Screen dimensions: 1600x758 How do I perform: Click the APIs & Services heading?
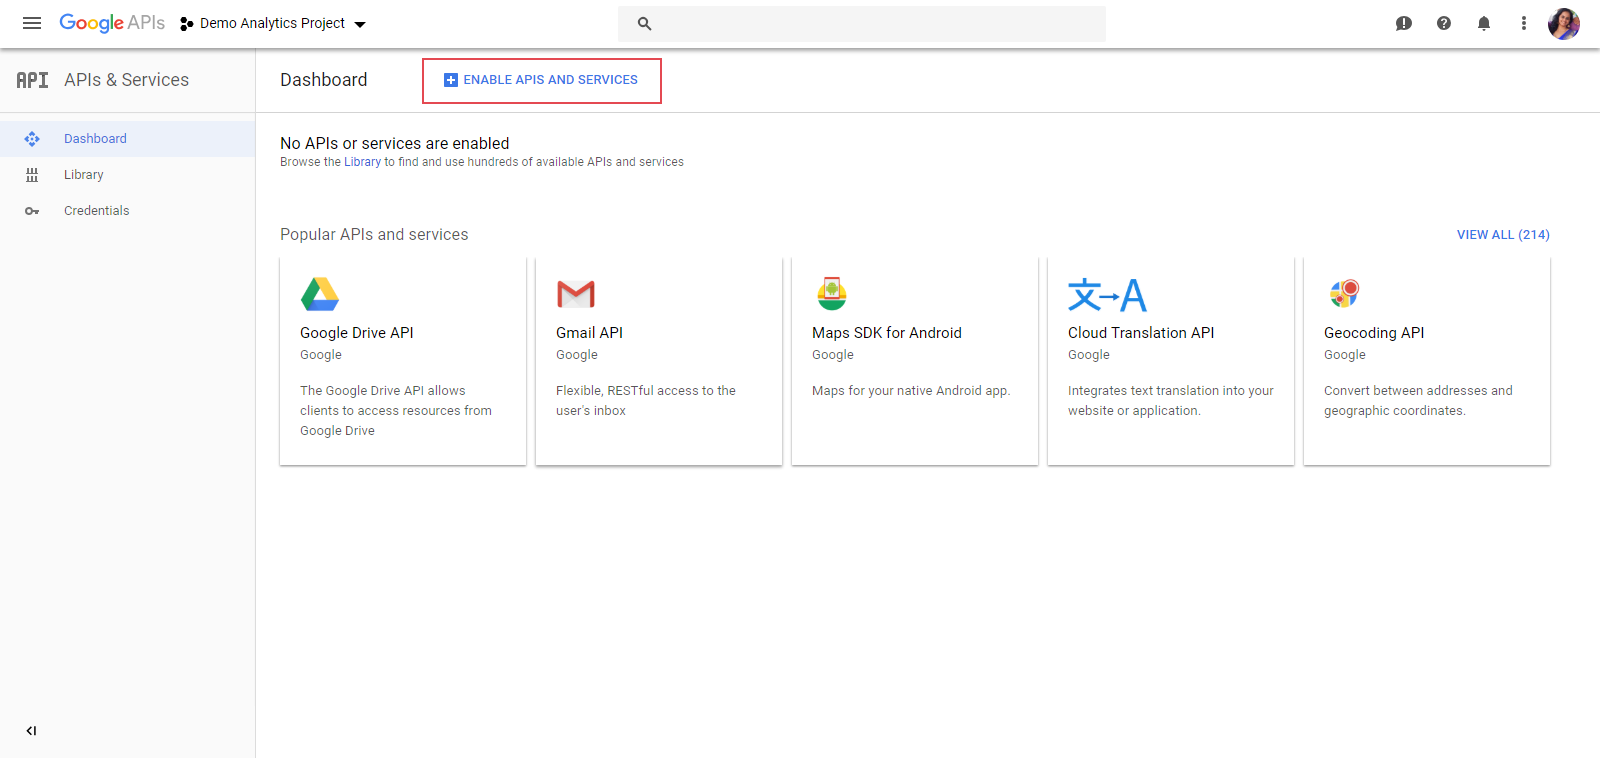(126, 80)
